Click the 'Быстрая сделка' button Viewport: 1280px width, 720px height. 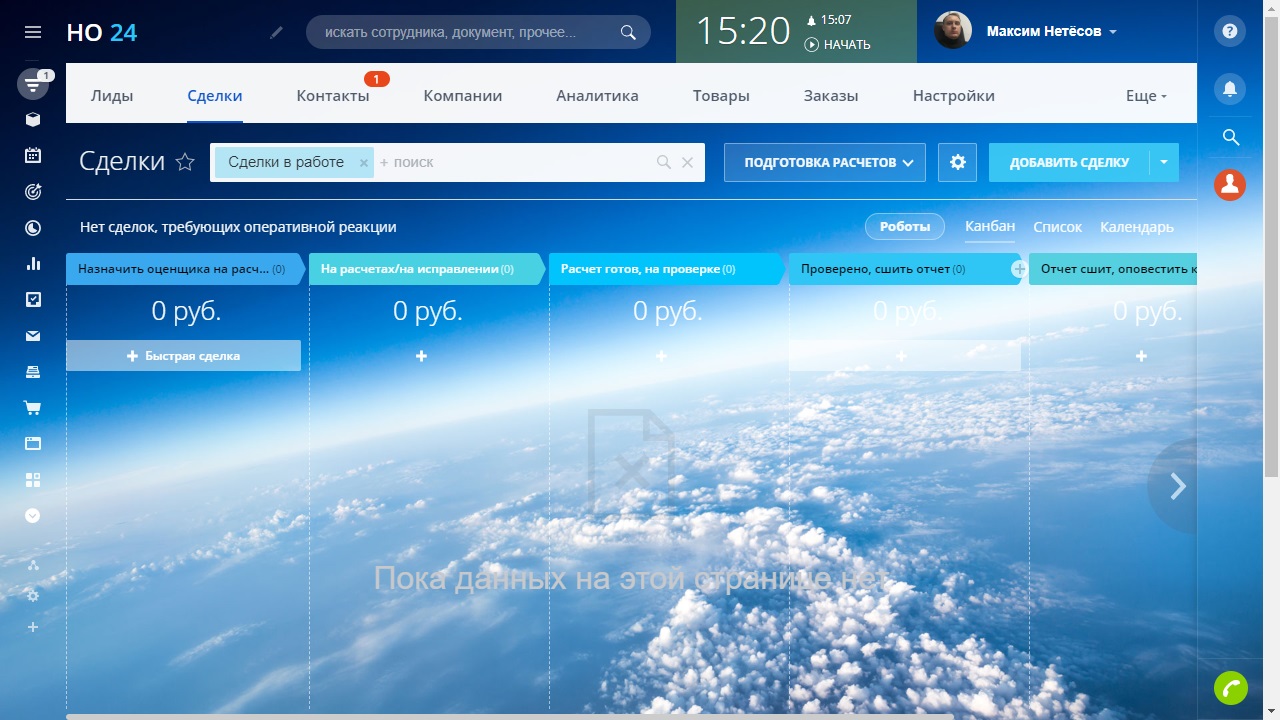coord(183,356)
